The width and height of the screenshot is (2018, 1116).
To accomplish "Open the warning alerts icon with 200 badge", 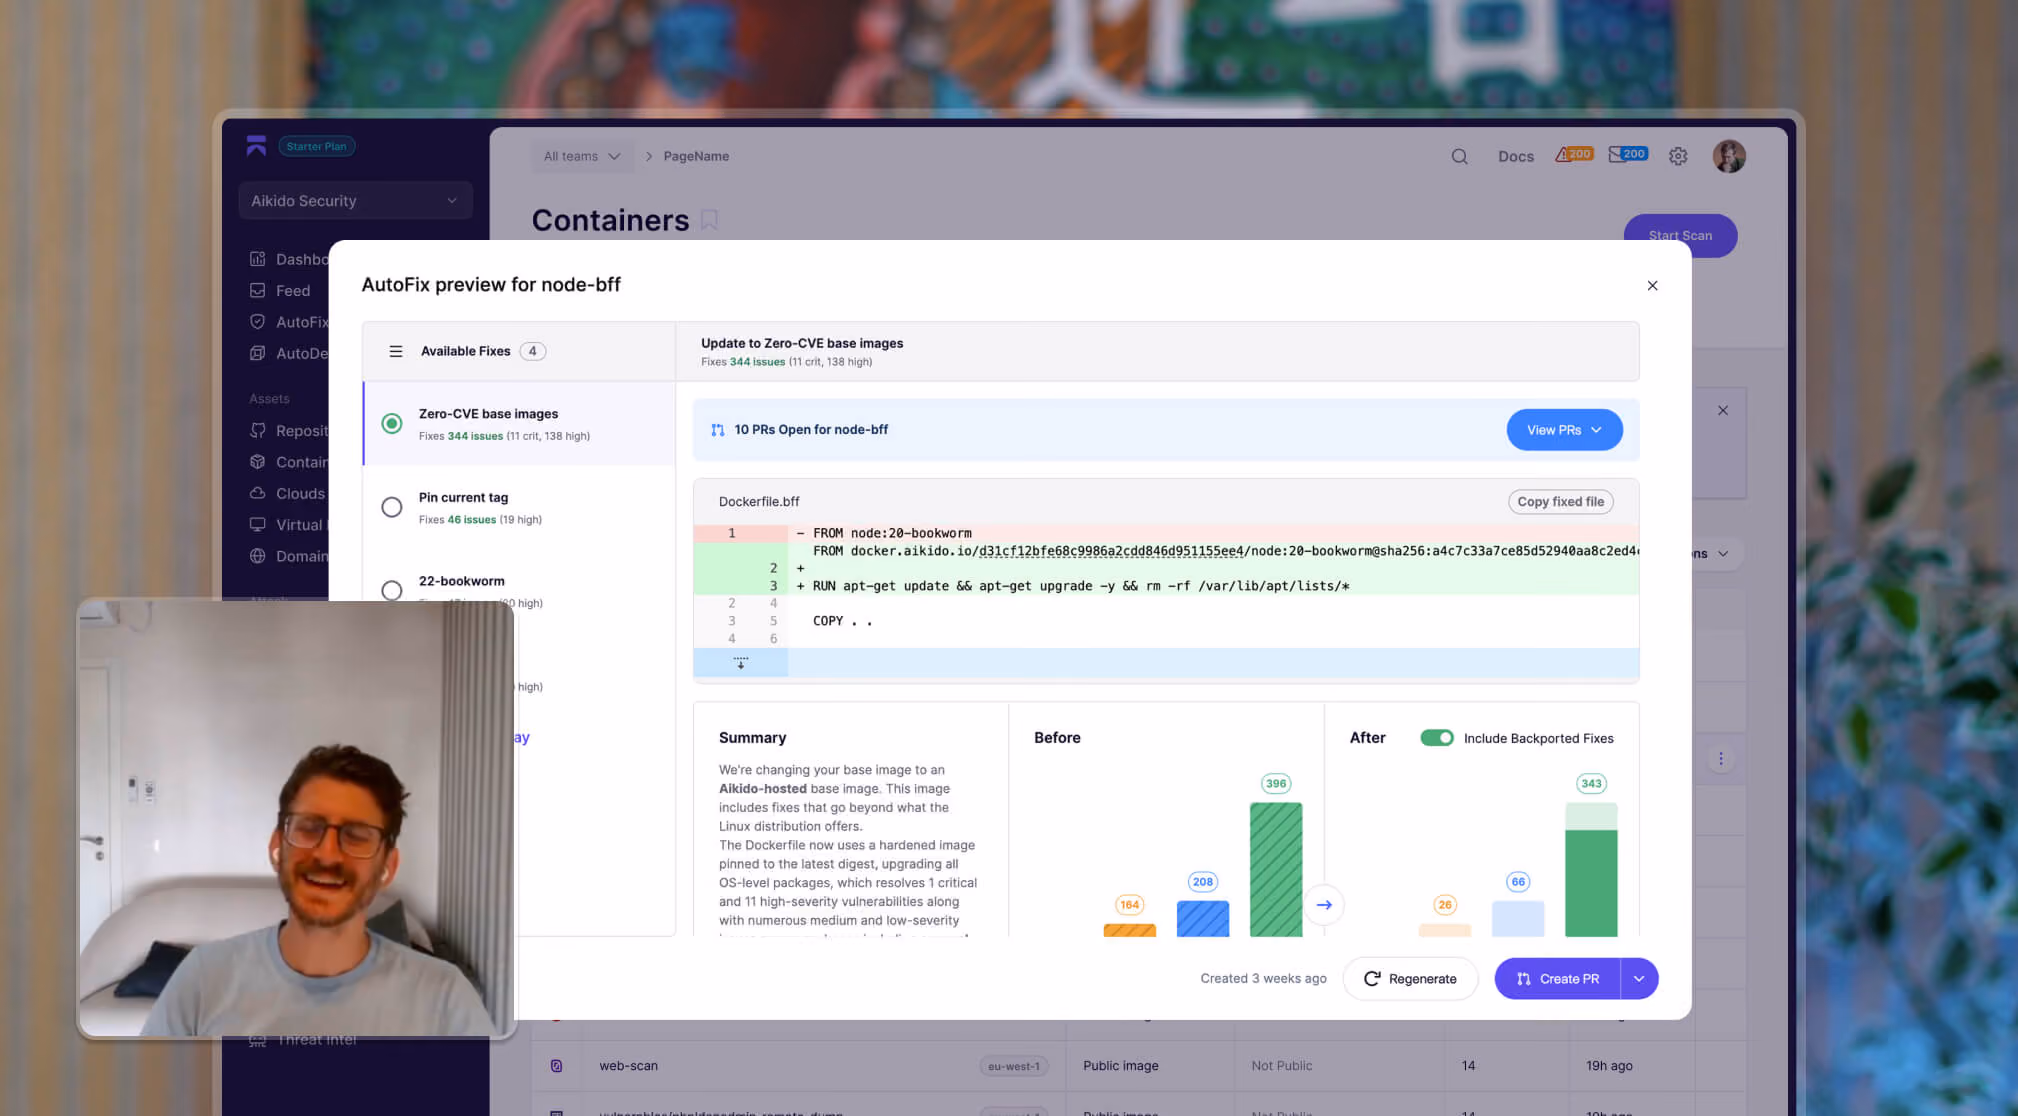I will 1574,155.
